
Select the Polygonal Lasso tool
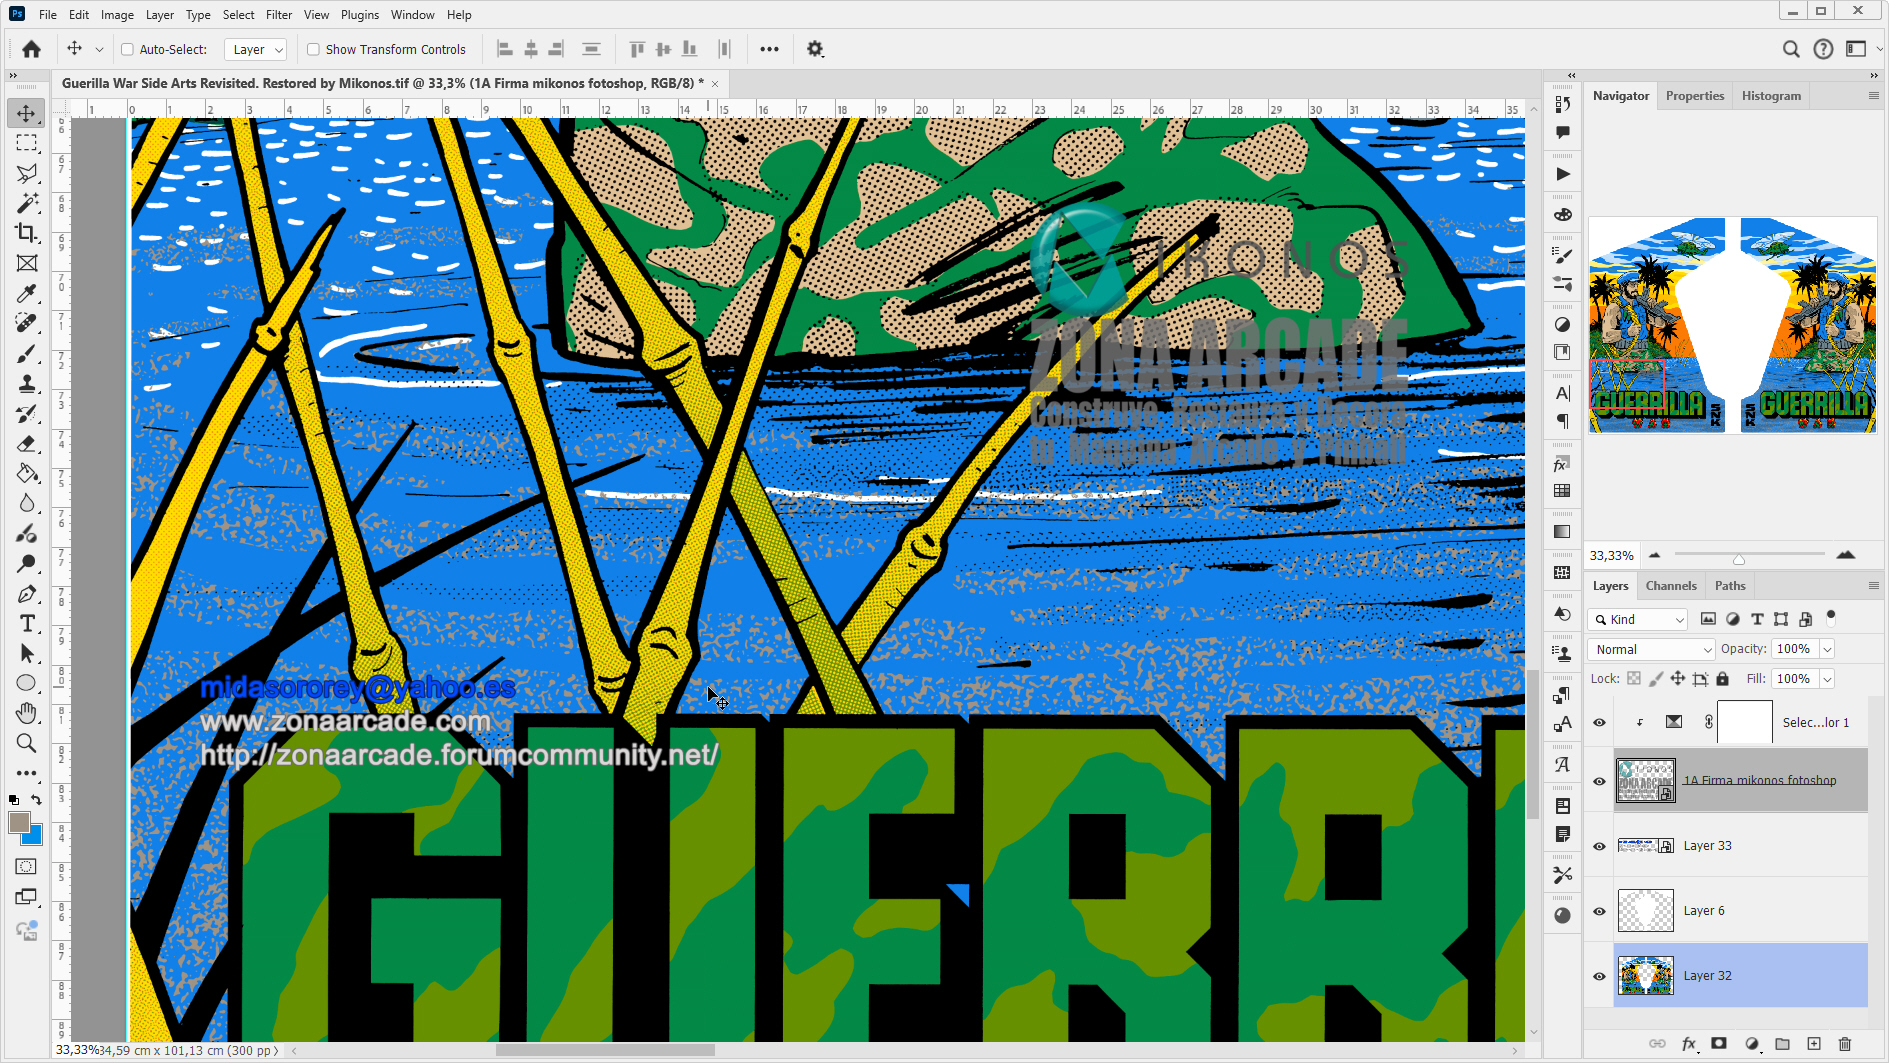pyautogui.click(x=27, y=173)
